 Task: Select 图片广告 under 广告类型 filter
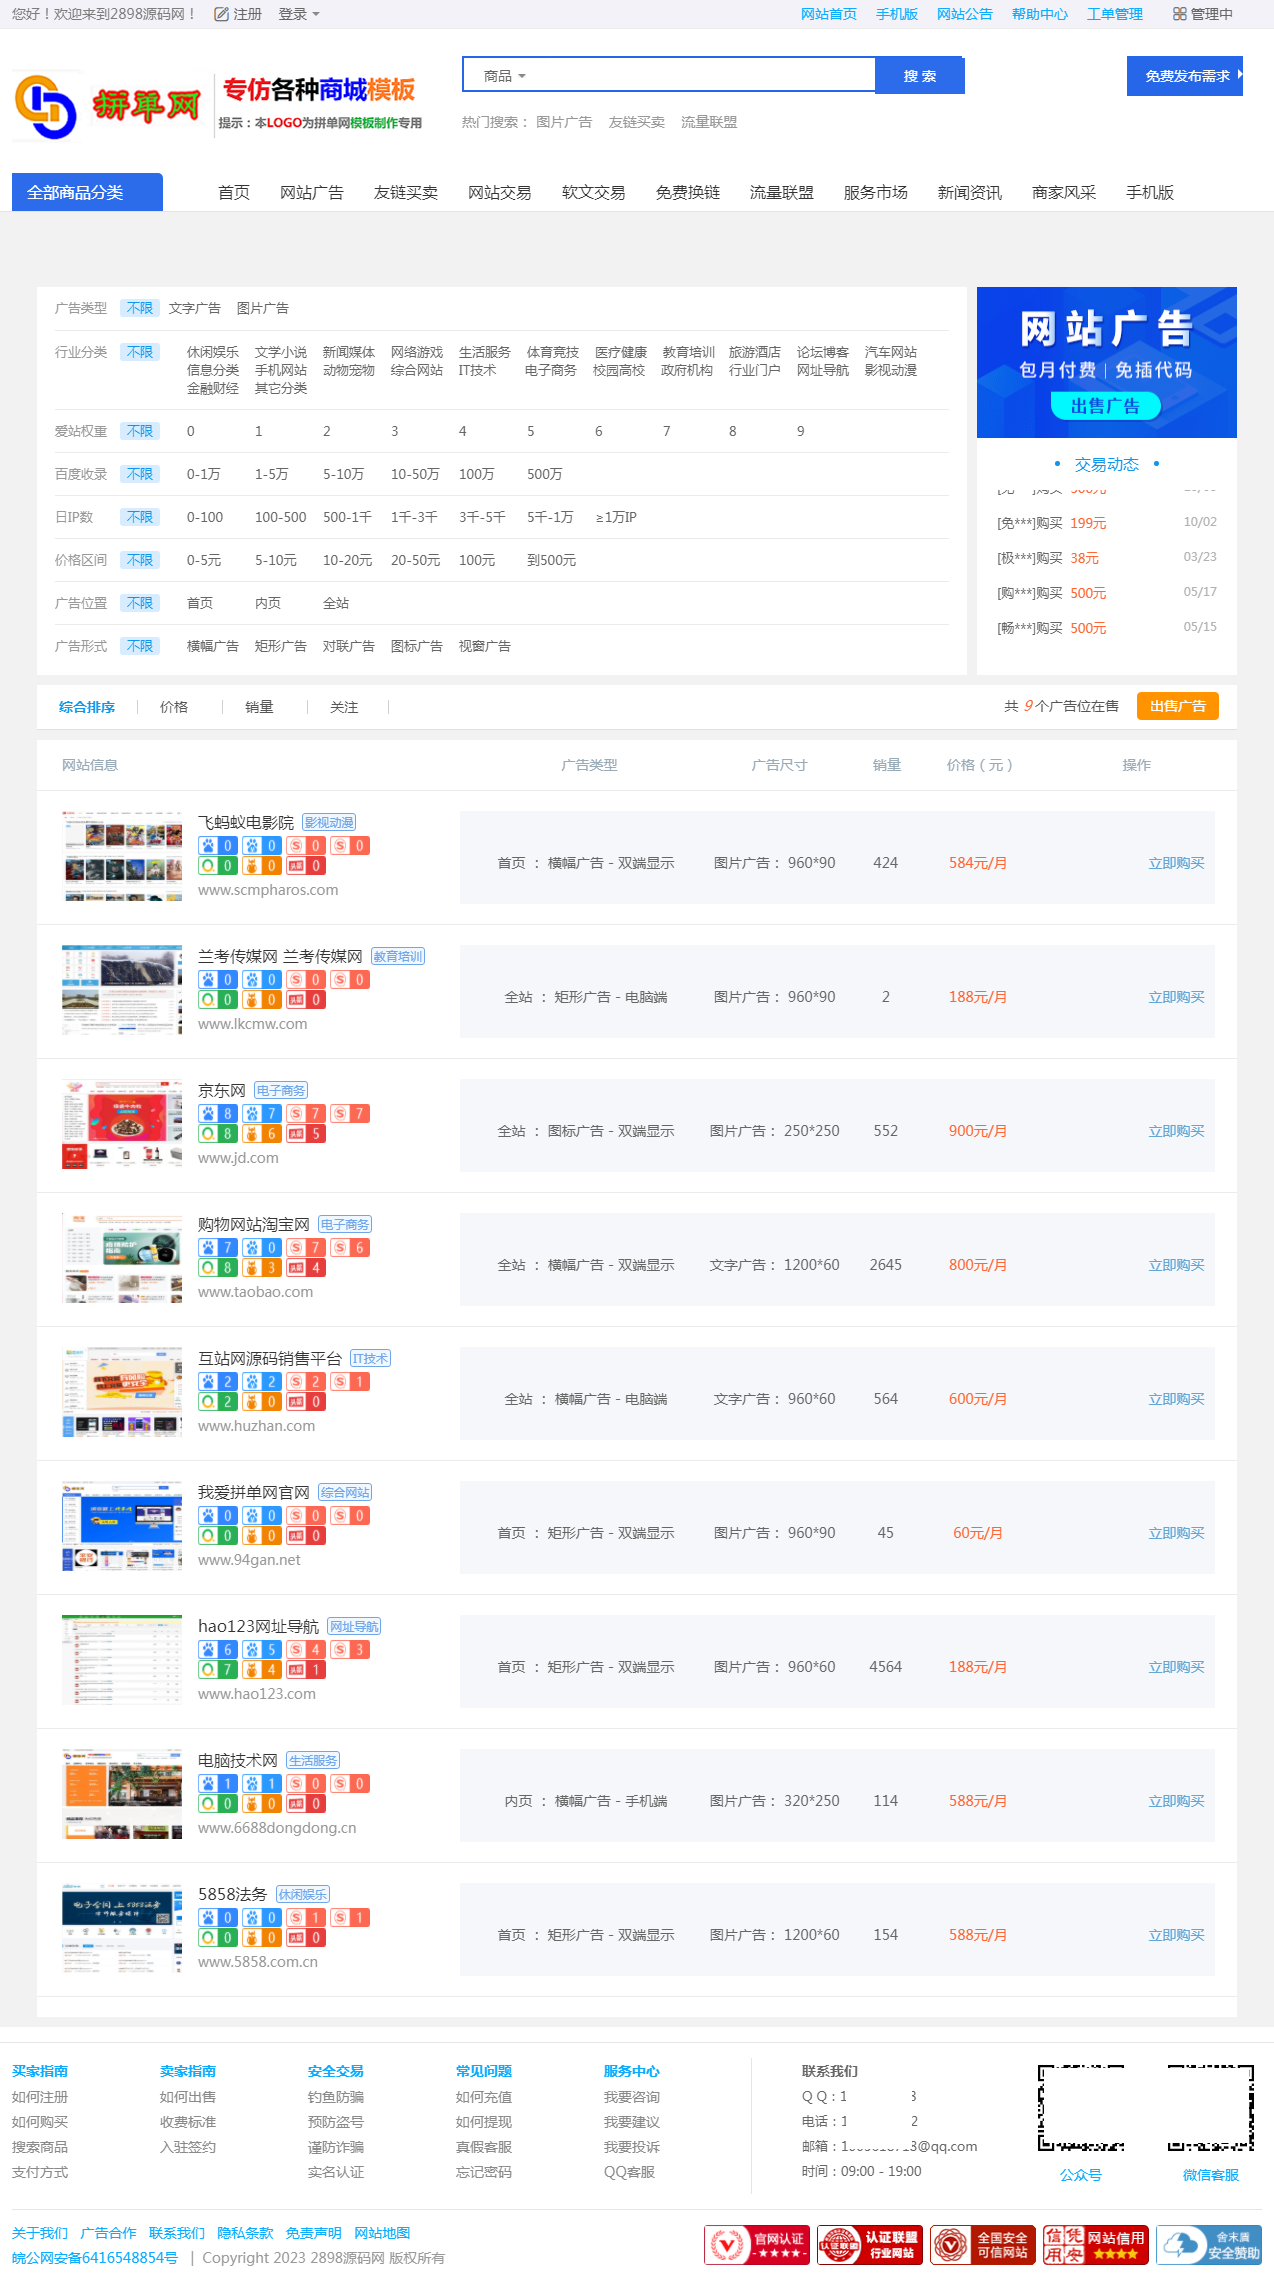pyautogui.click(x=262, y=308)
